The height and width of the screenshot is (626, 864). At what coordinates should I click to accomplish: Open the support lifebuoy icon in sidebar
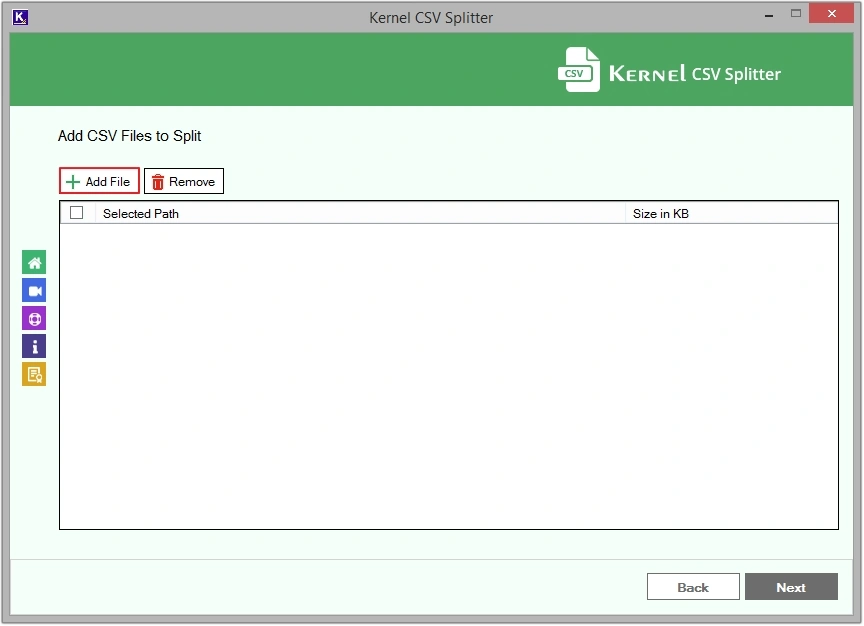click(x=33, y=317)
